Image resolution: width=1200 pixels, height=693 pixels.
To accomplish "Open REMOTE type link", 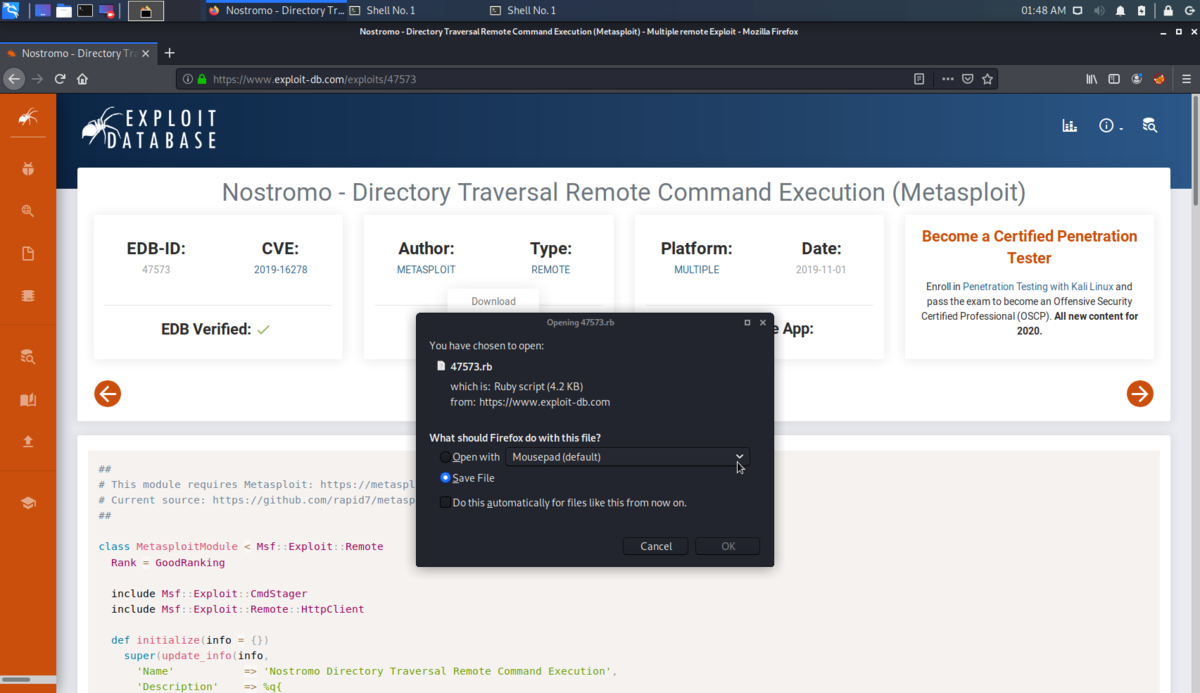I will (551, 270).
